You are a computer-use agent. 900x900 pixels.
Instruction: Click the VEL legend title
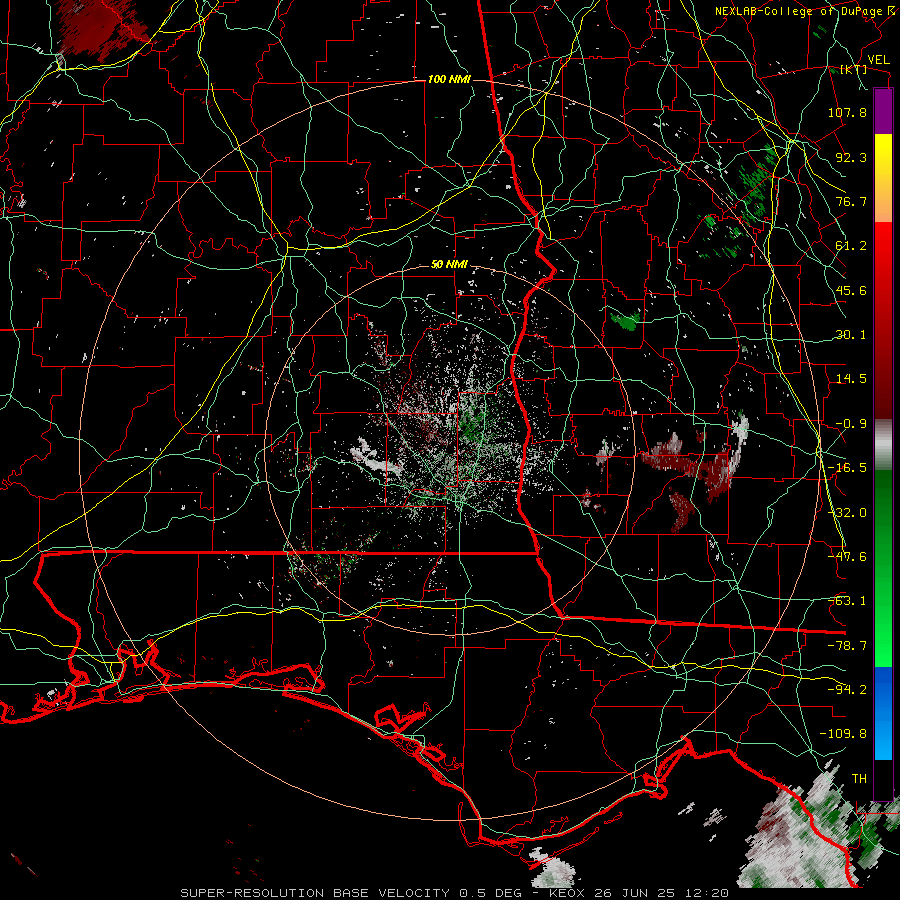(x=878, y=60)
